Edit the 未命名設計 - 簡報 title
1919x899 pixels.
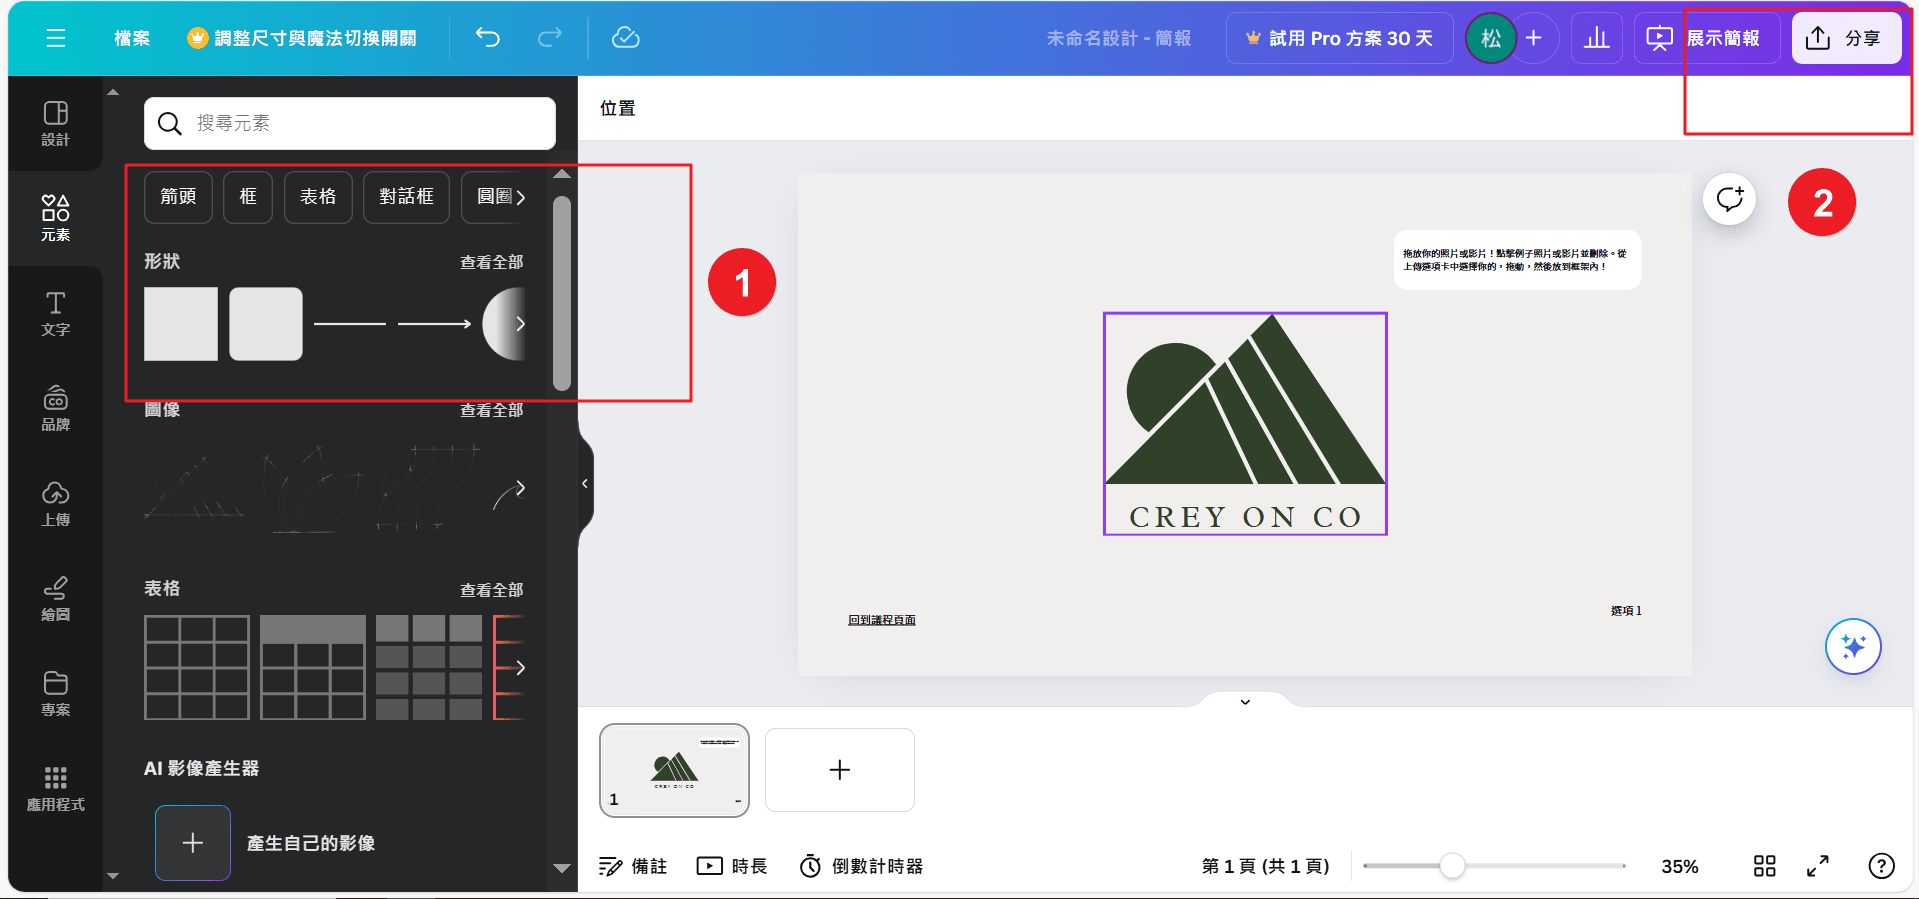tap(1118, 38)
